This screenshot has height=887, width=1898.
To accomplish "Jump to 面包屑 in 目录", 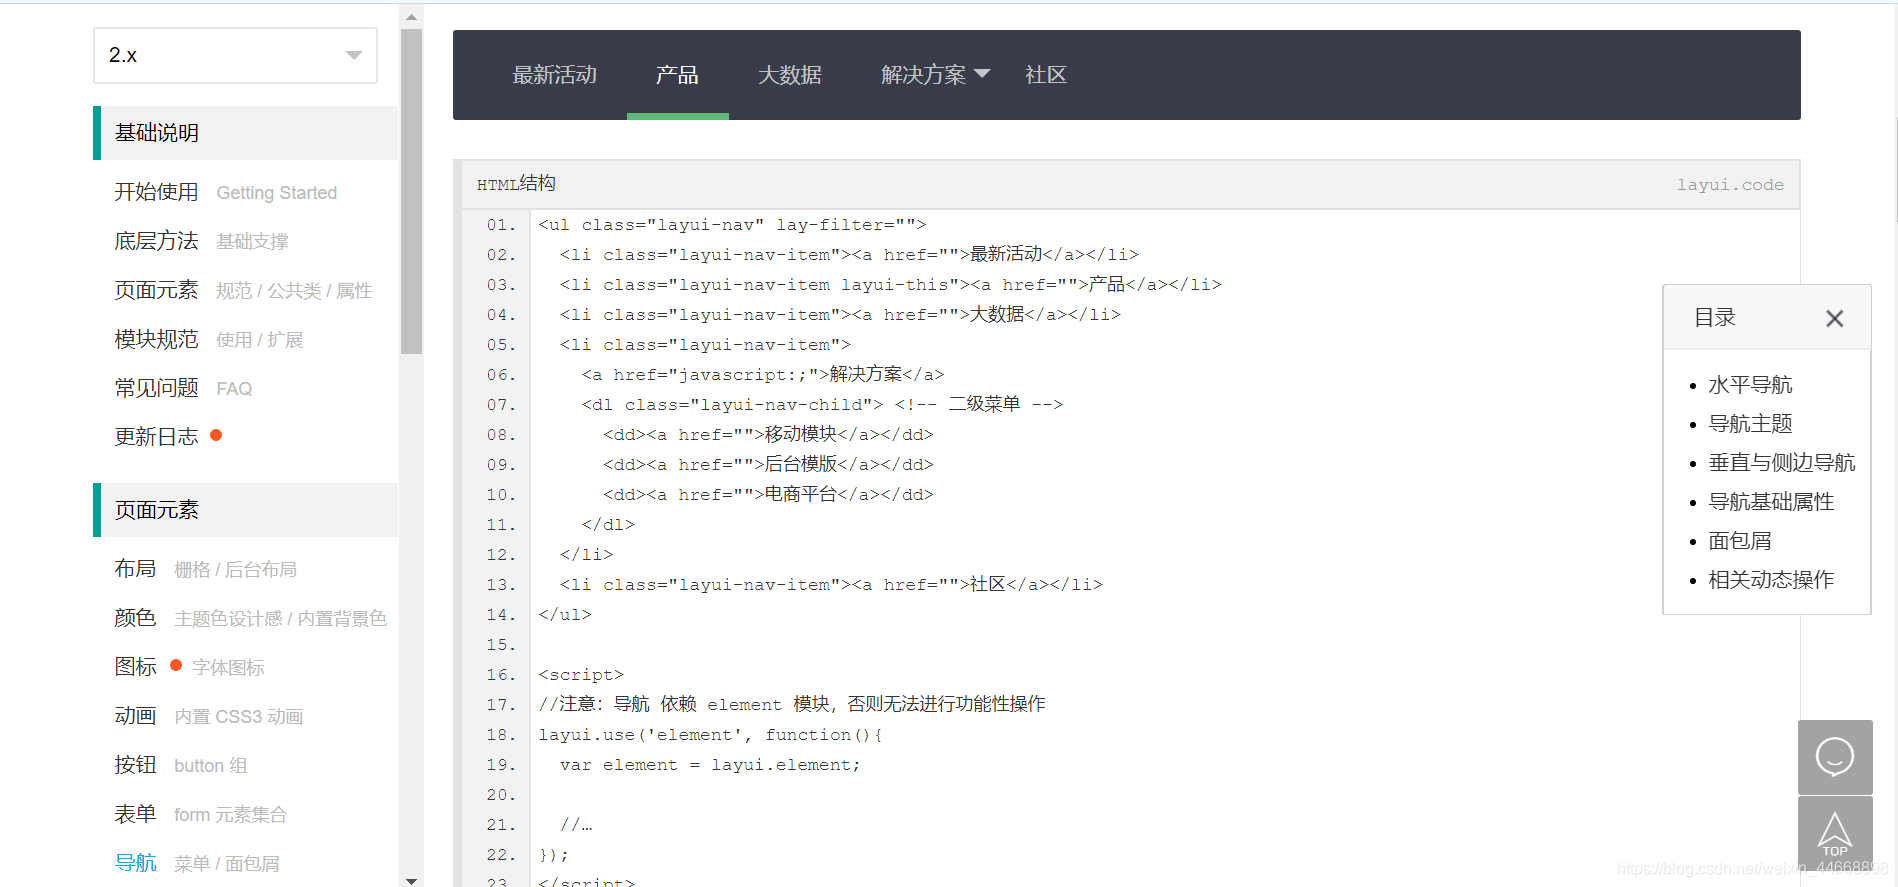I will point(1740,541).
